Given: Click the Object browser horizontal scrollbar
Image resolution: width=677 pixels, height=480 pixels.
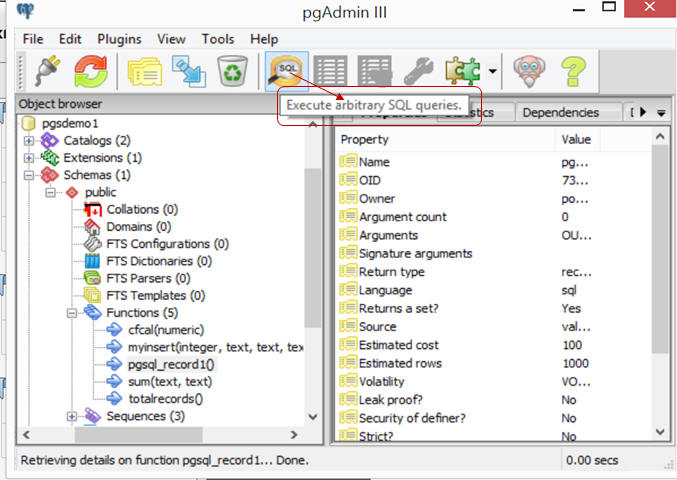Looking at the screenshot, I should [x=138, y=435].
